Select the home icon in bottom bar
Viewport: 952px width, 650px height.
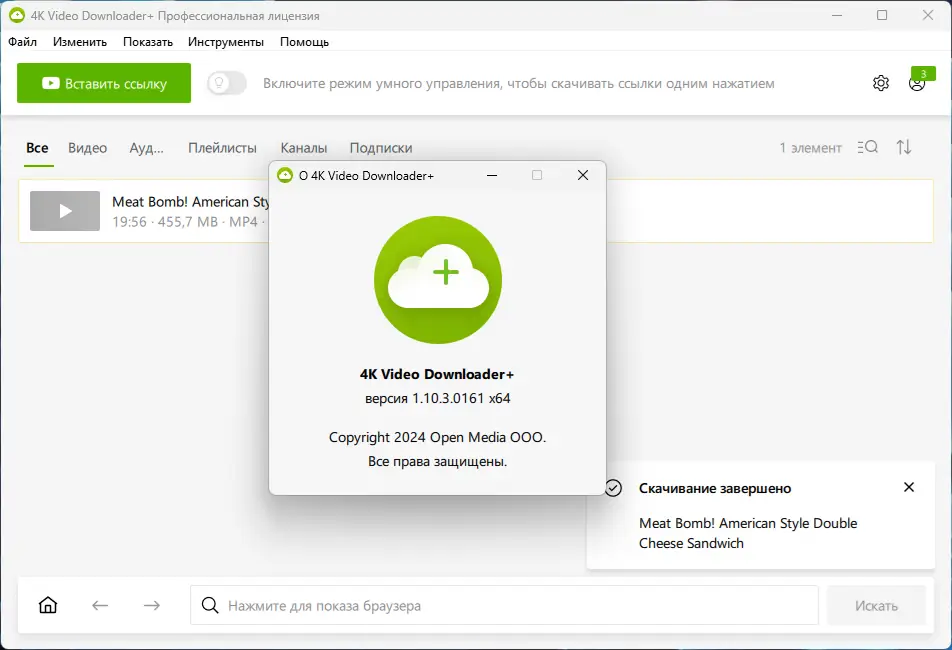(x=47, y=605)
